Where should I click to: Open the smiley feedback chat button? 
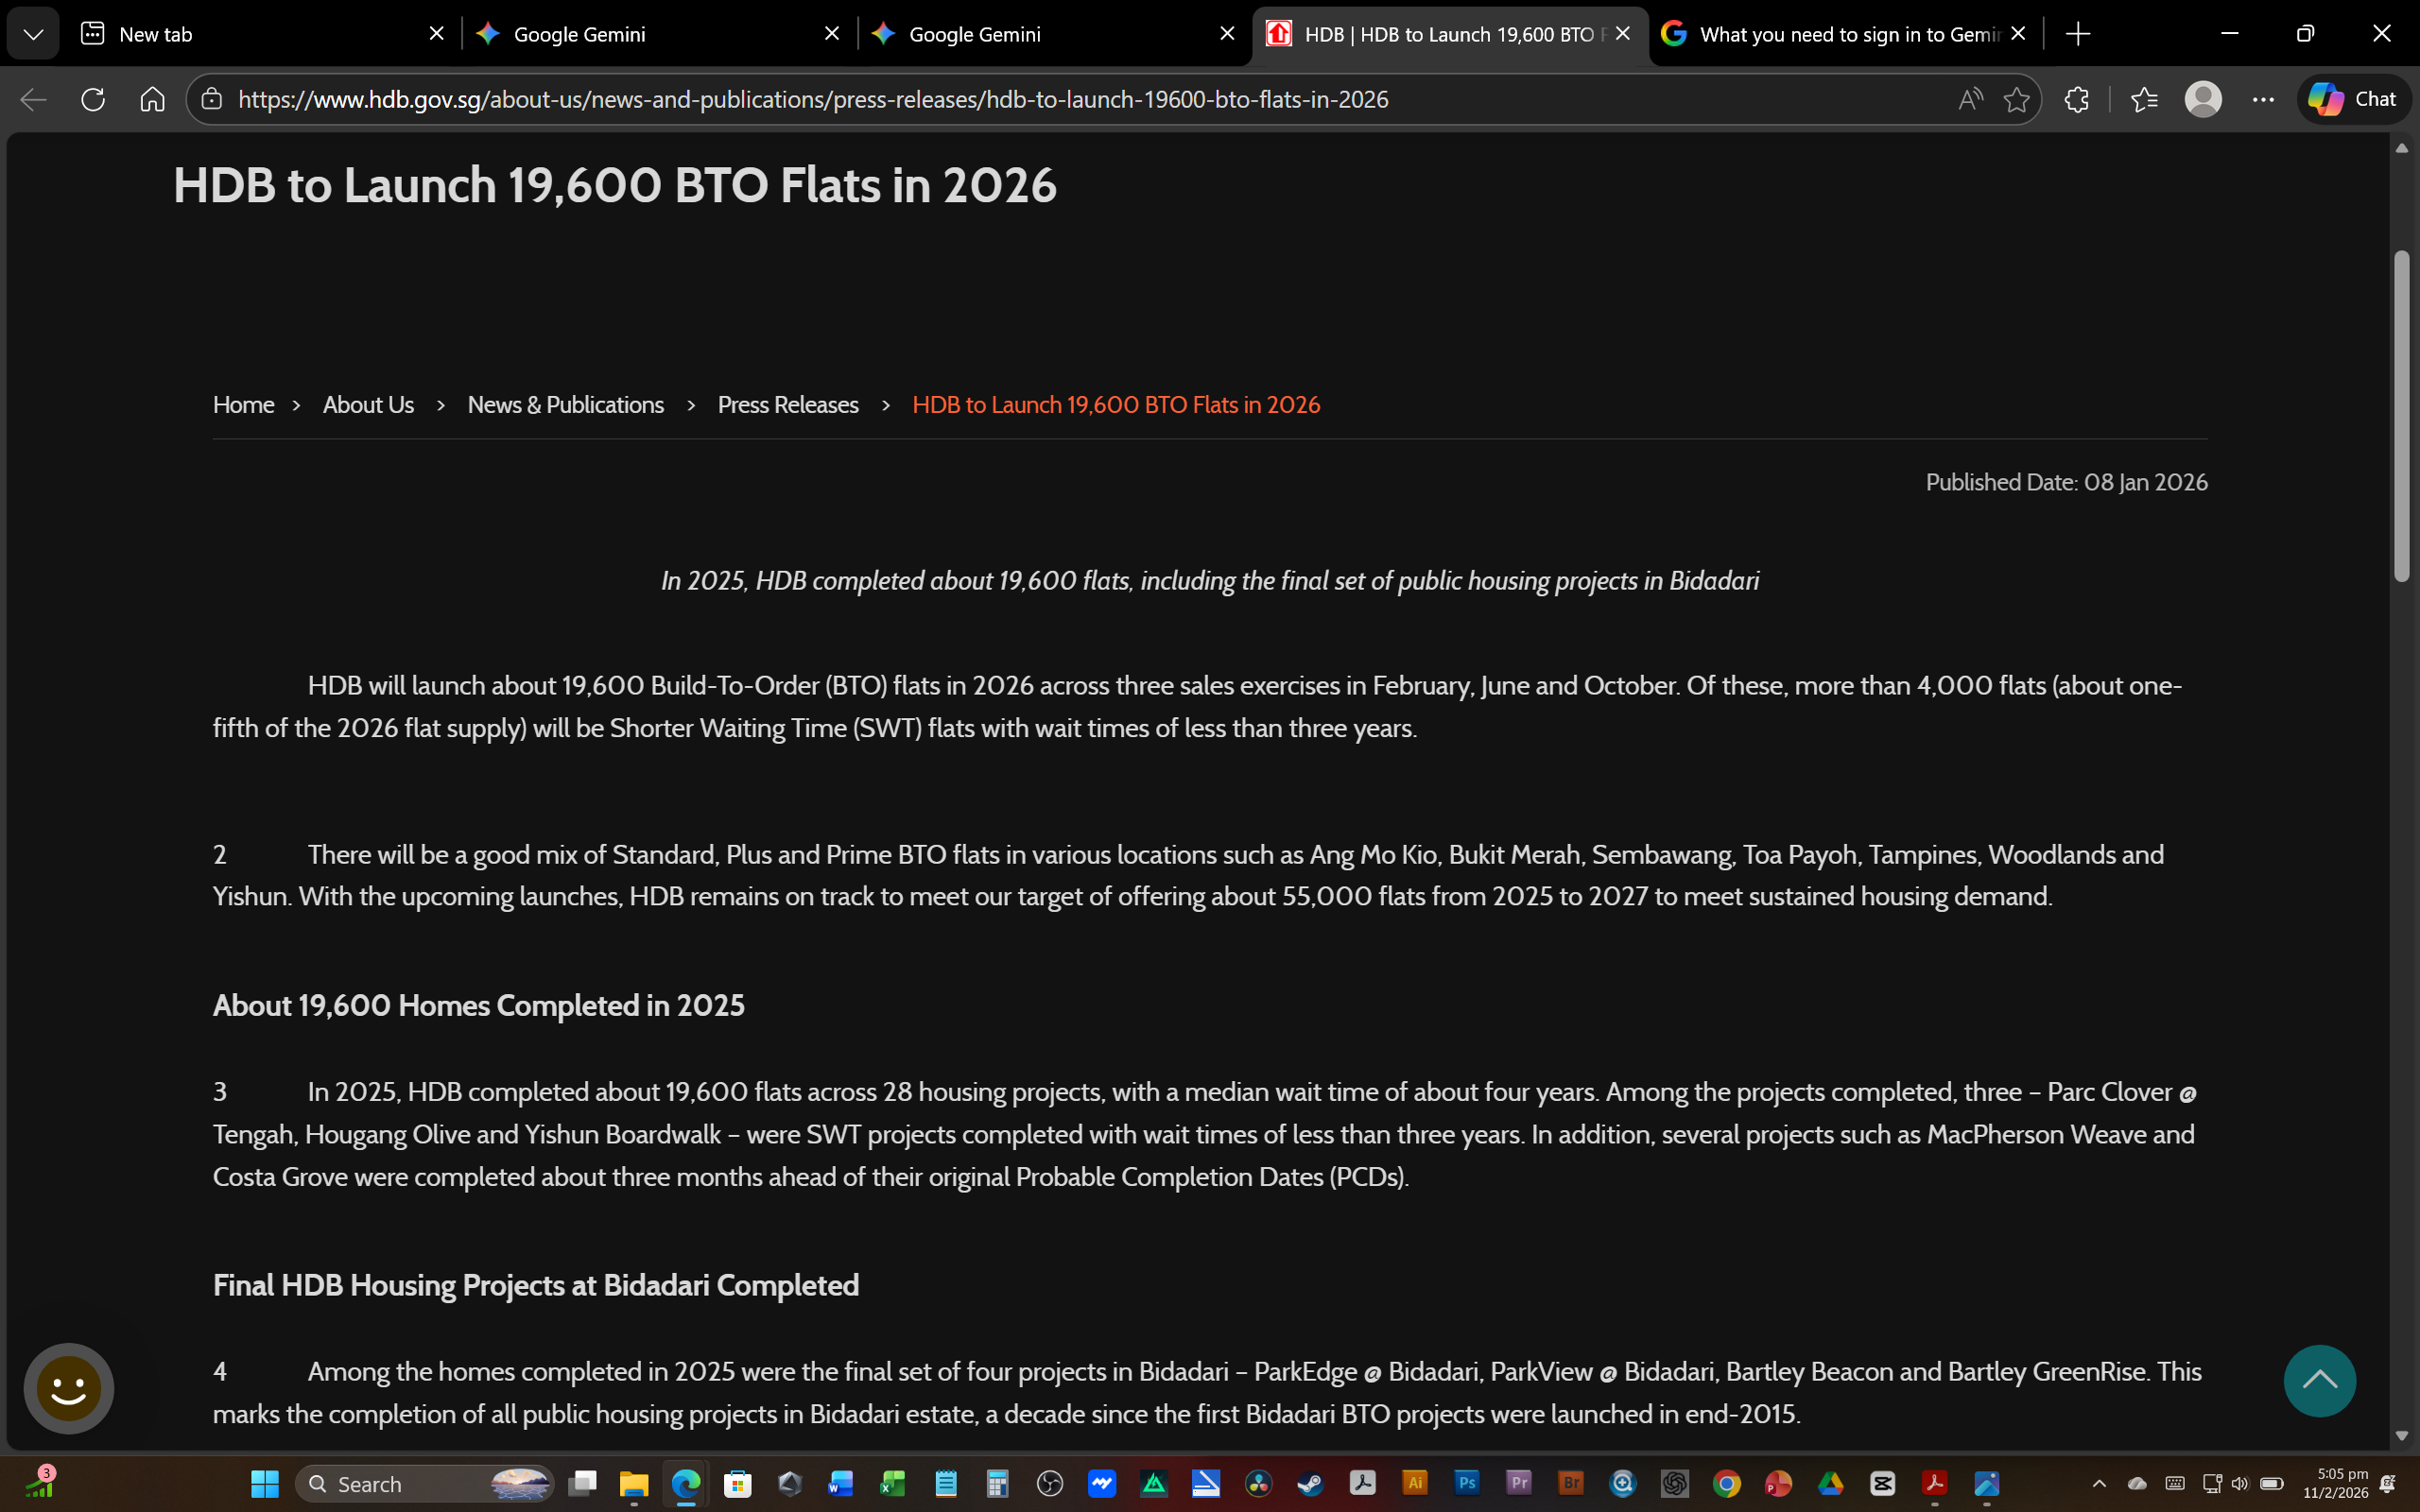(69, 1388)
